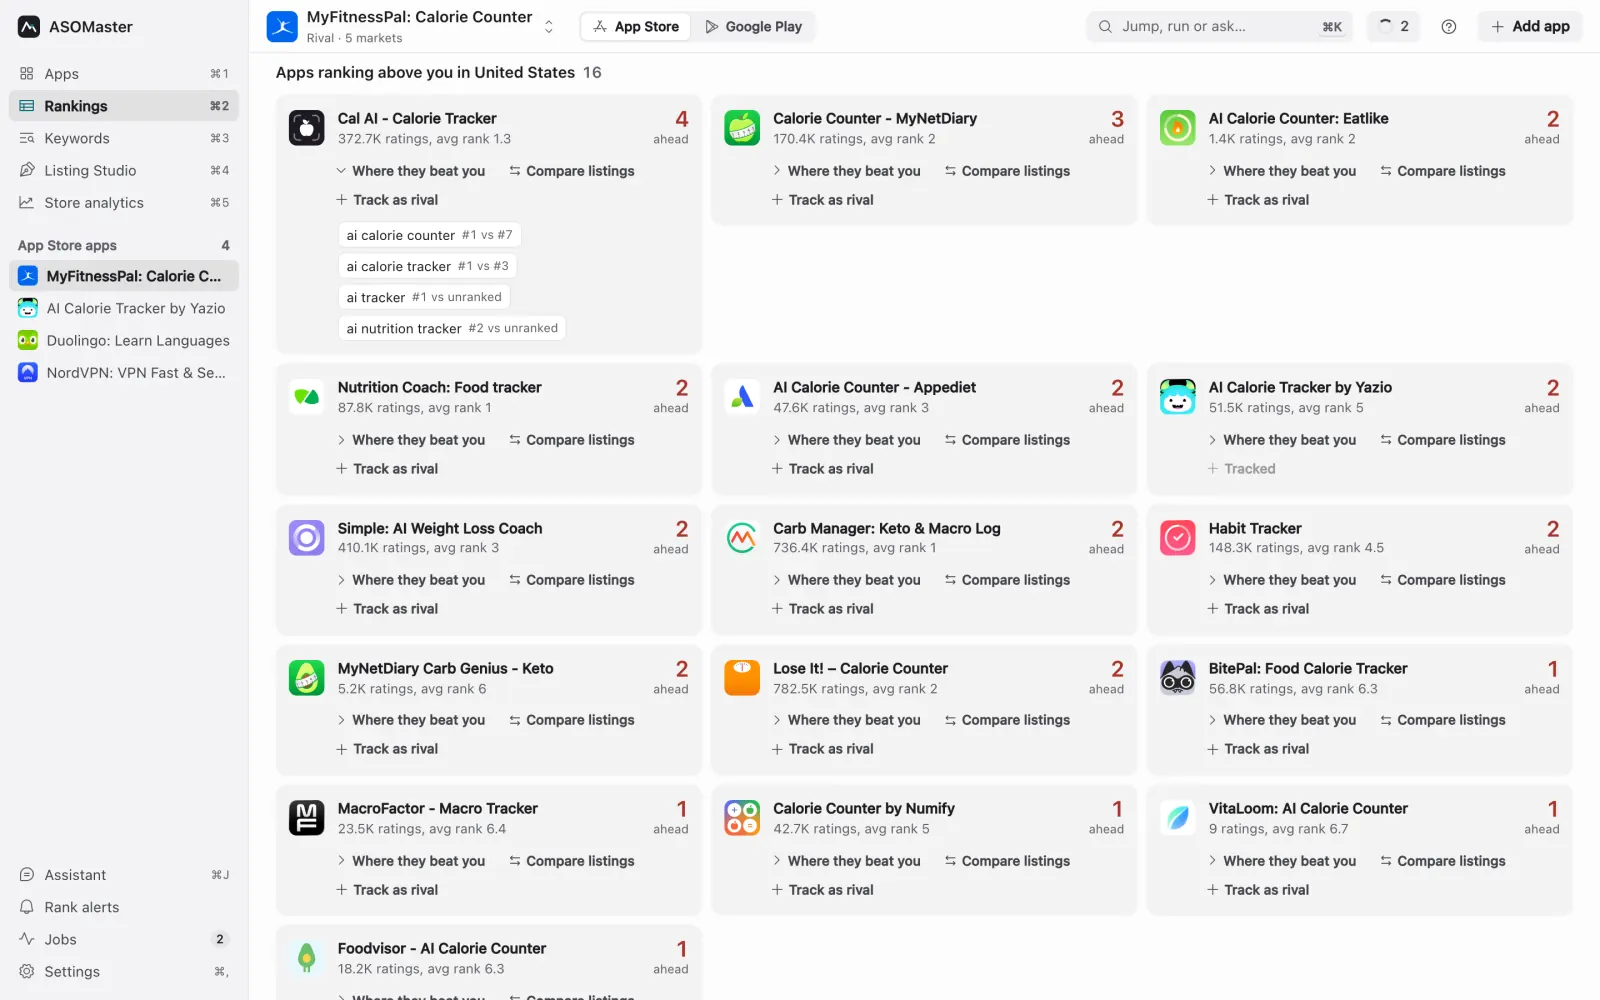Compare listings with Appediet
Screen dimensions: 1600x1000
coord(1007,440)
